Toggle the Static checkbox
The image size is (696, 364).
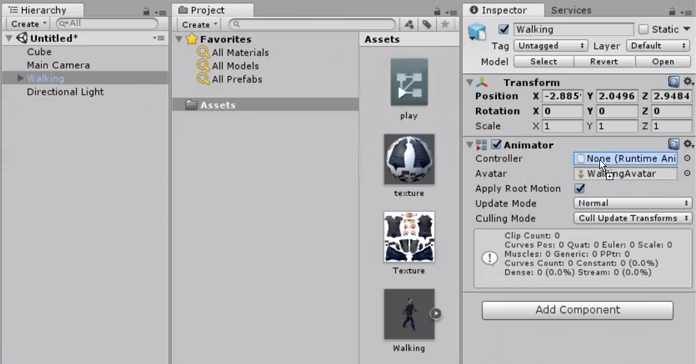click(643, 29)
